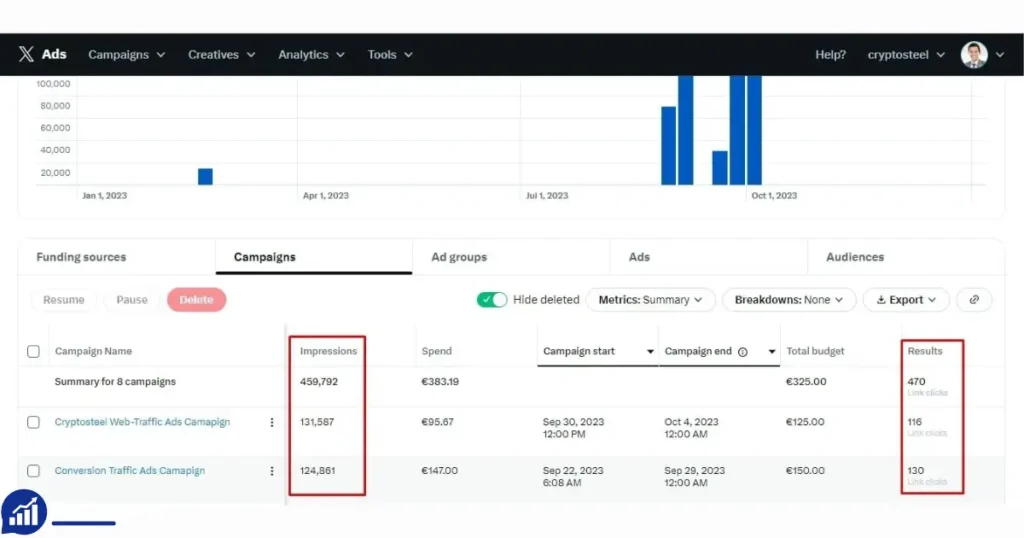The height and width of the screenshot is (538, 1024).
Task: Click the profile avatar picture
Action: [974, 55]
